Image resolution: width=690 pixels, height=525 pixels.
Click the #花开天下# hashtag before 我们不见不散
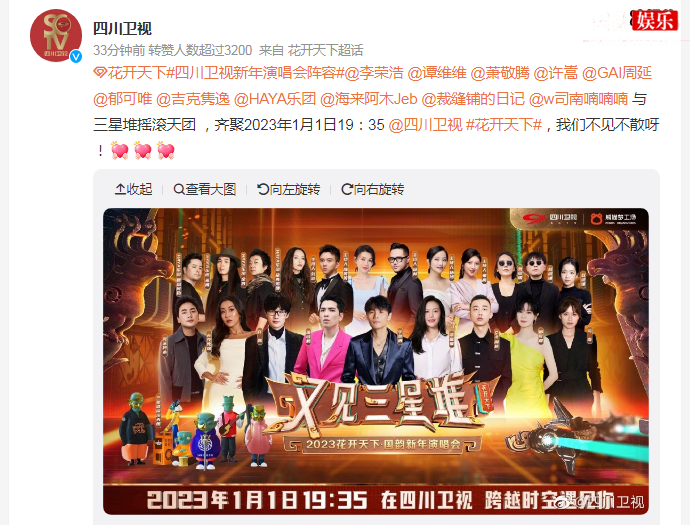pyautogui.click(x=504, y=125)
